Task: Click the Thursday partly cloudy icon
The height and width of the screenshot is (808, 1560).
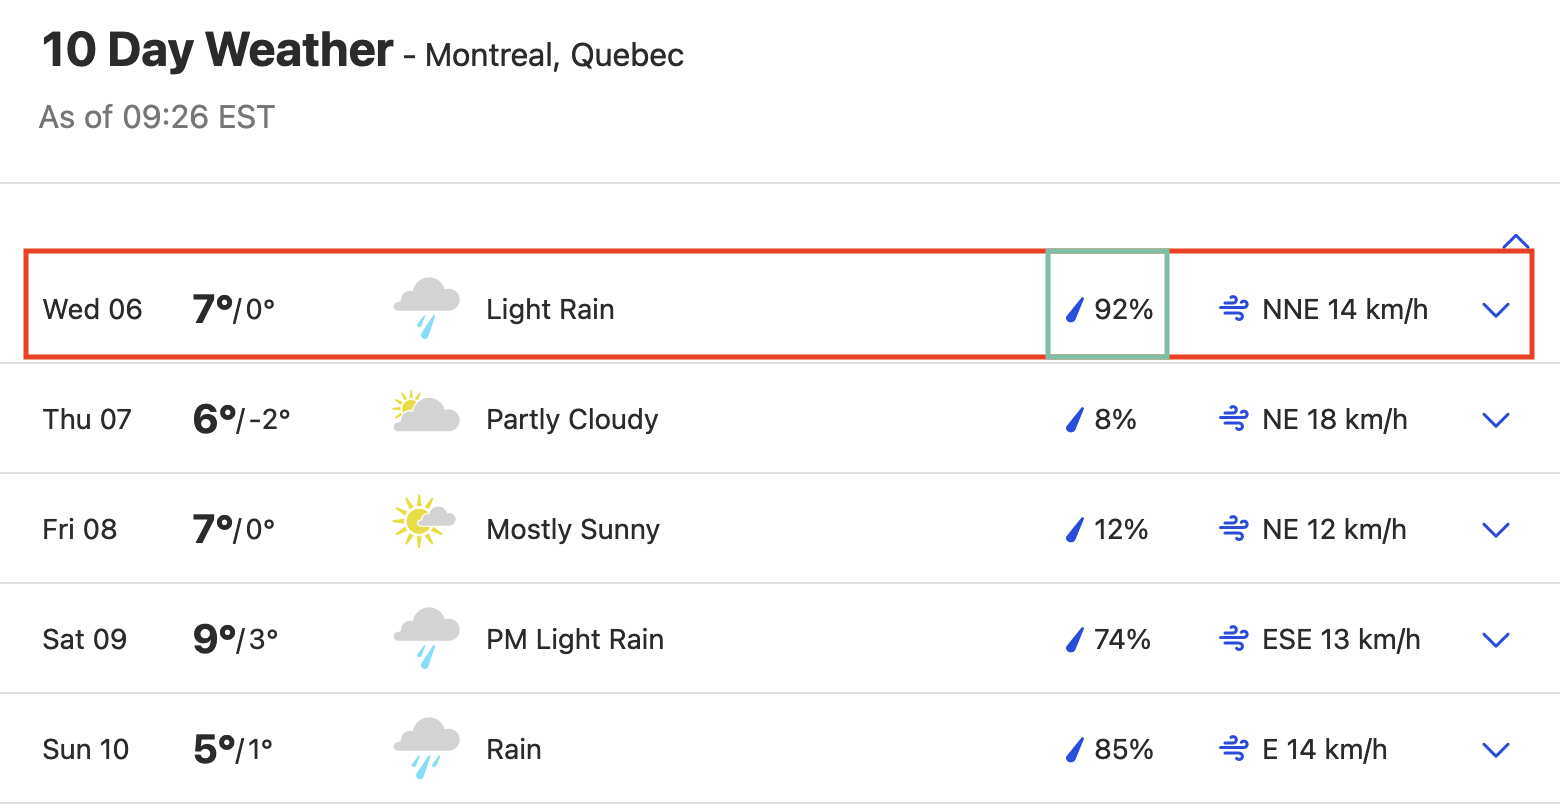Action: click(x=427, y=412)
